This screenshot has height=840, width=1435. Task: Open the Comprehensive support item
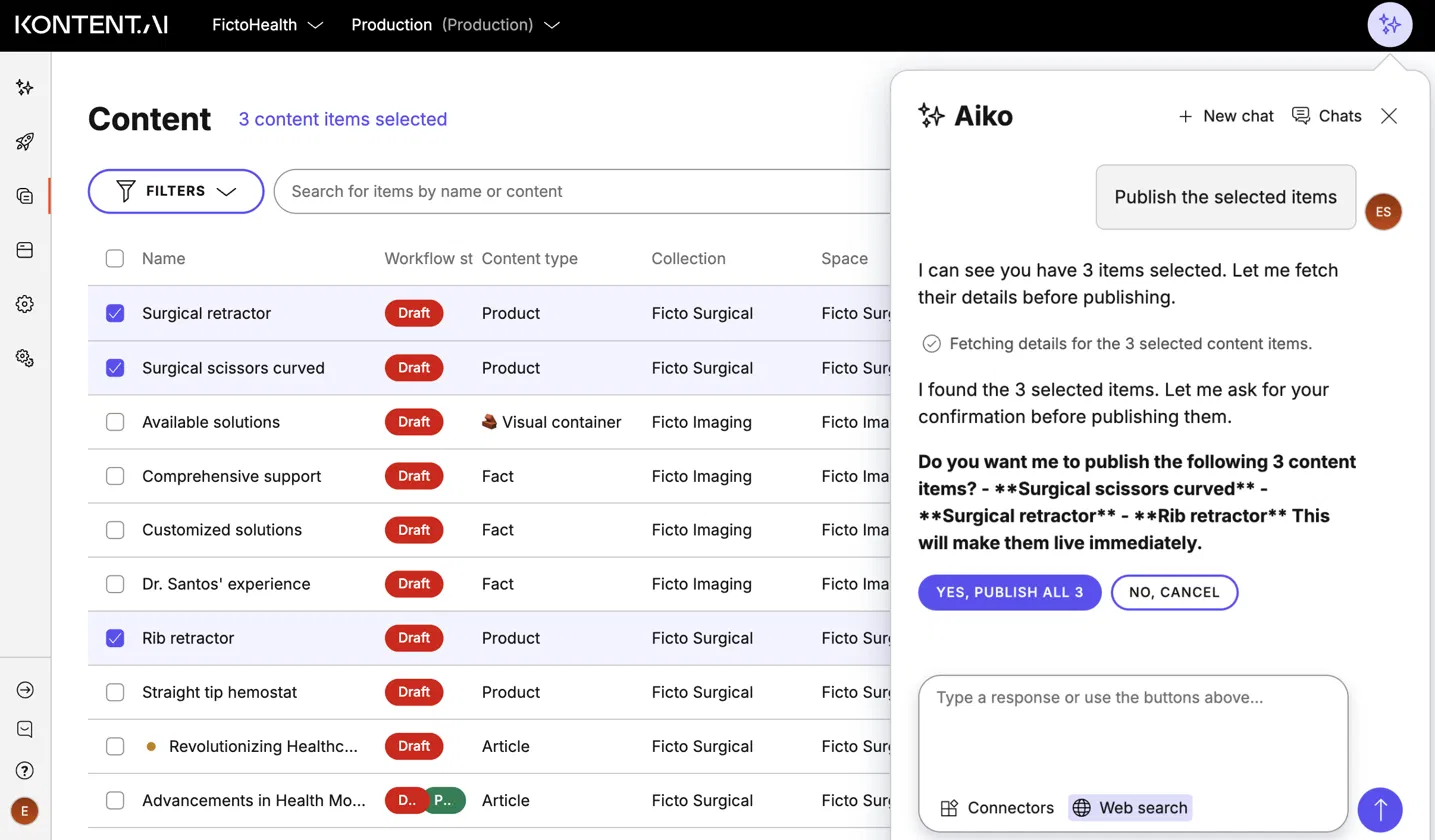[x=232, y=476]
